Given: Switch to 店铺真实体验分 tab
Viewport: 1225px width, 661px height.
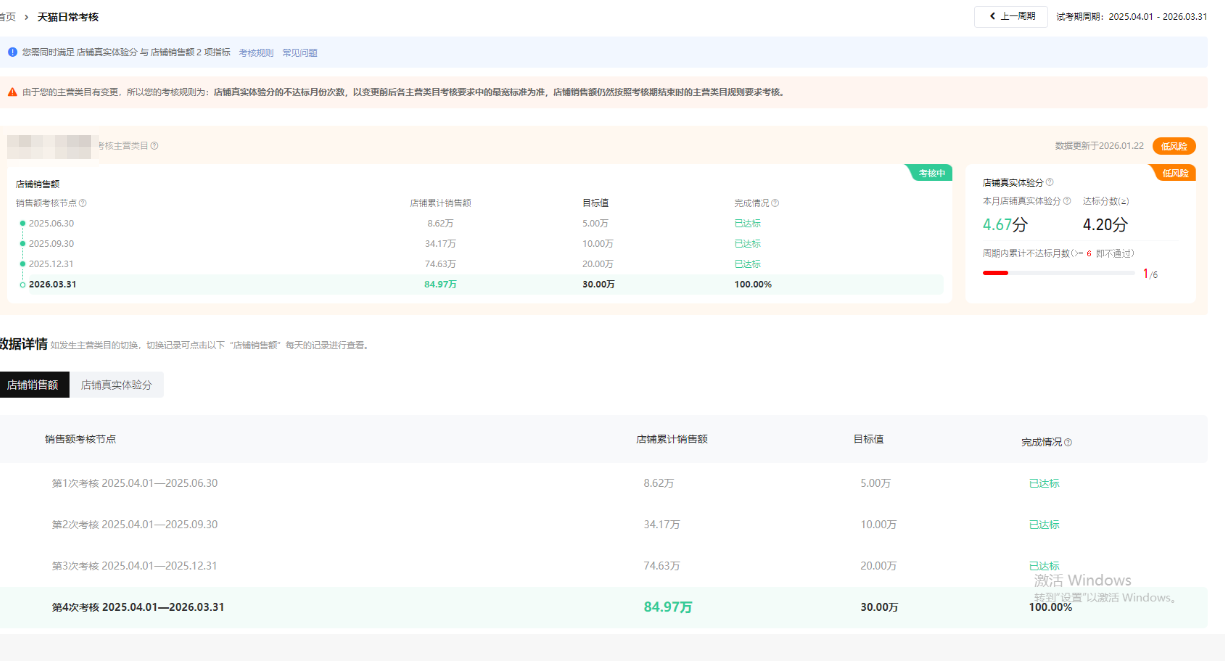Looking at the screenshot, I should pyautogui.click(x=116, y=385).
